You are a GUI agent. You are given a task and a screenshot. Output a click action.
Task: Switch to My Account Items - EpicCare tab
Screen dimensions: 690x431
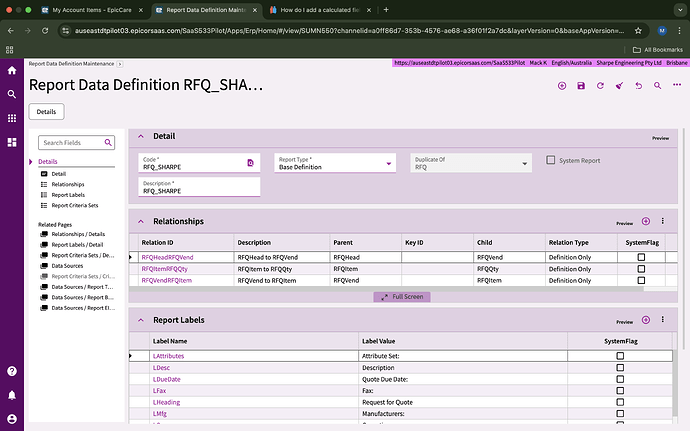coord(92,10)
